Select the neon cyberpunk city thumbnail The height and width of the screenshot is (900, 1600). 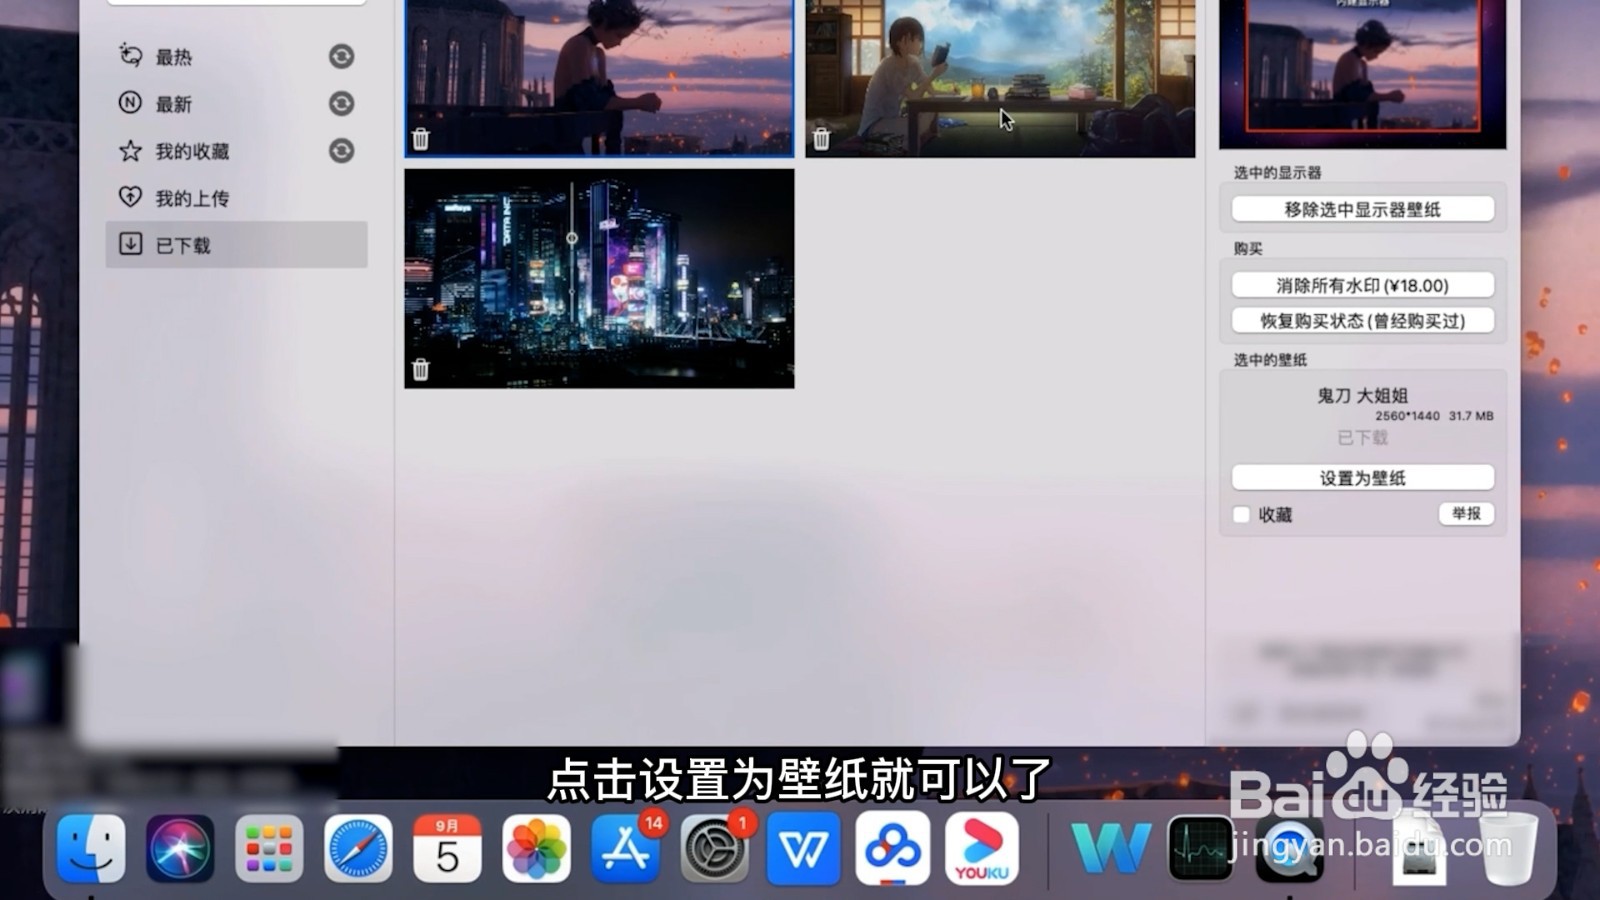(x=600, y=278)
